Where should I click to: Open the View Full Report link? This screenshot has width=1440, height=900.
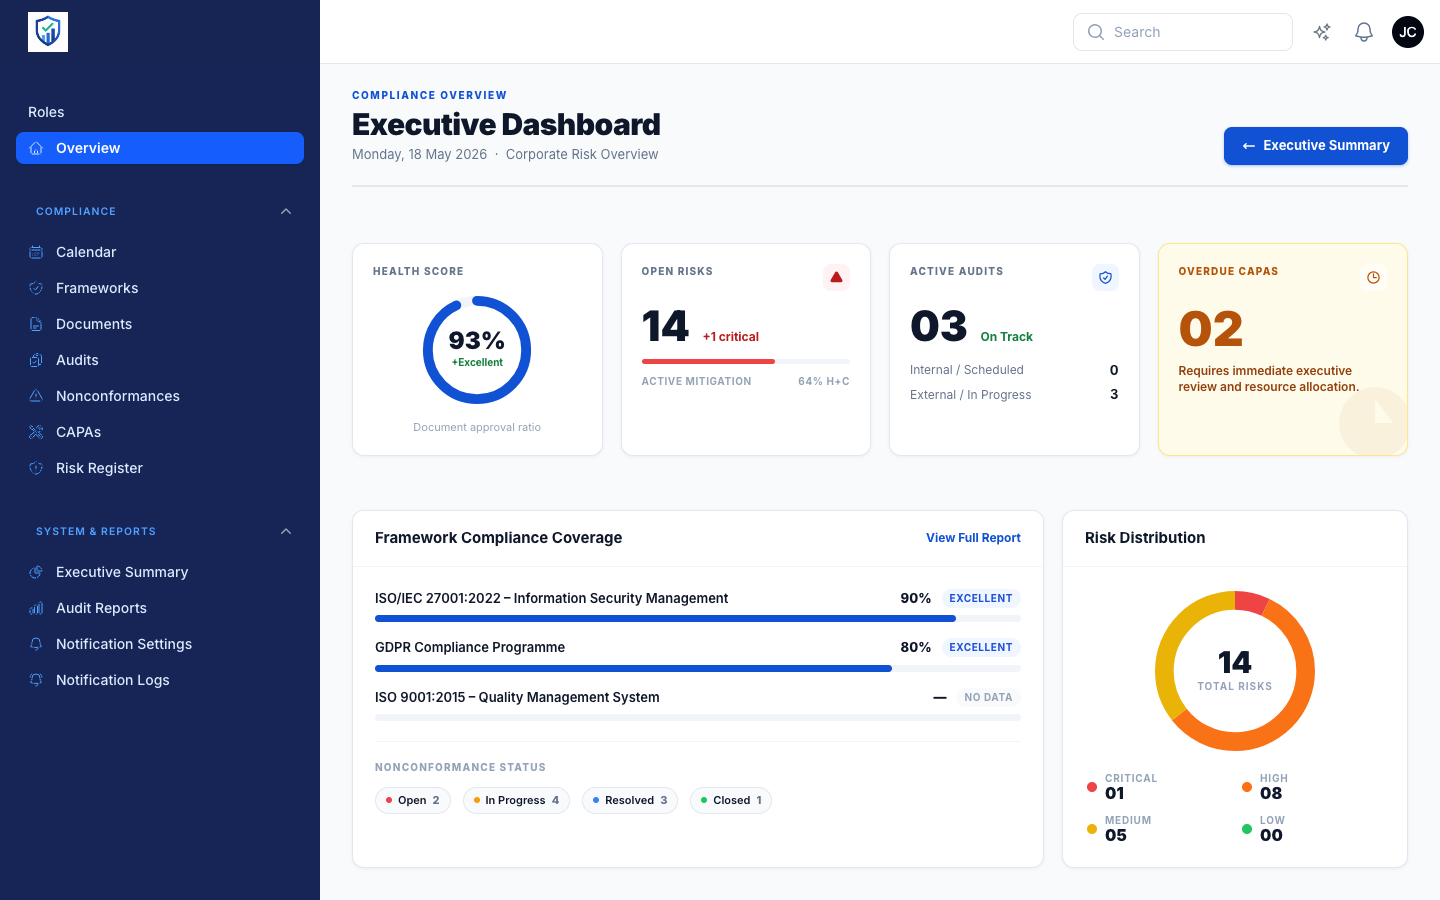tap(973, 538)
